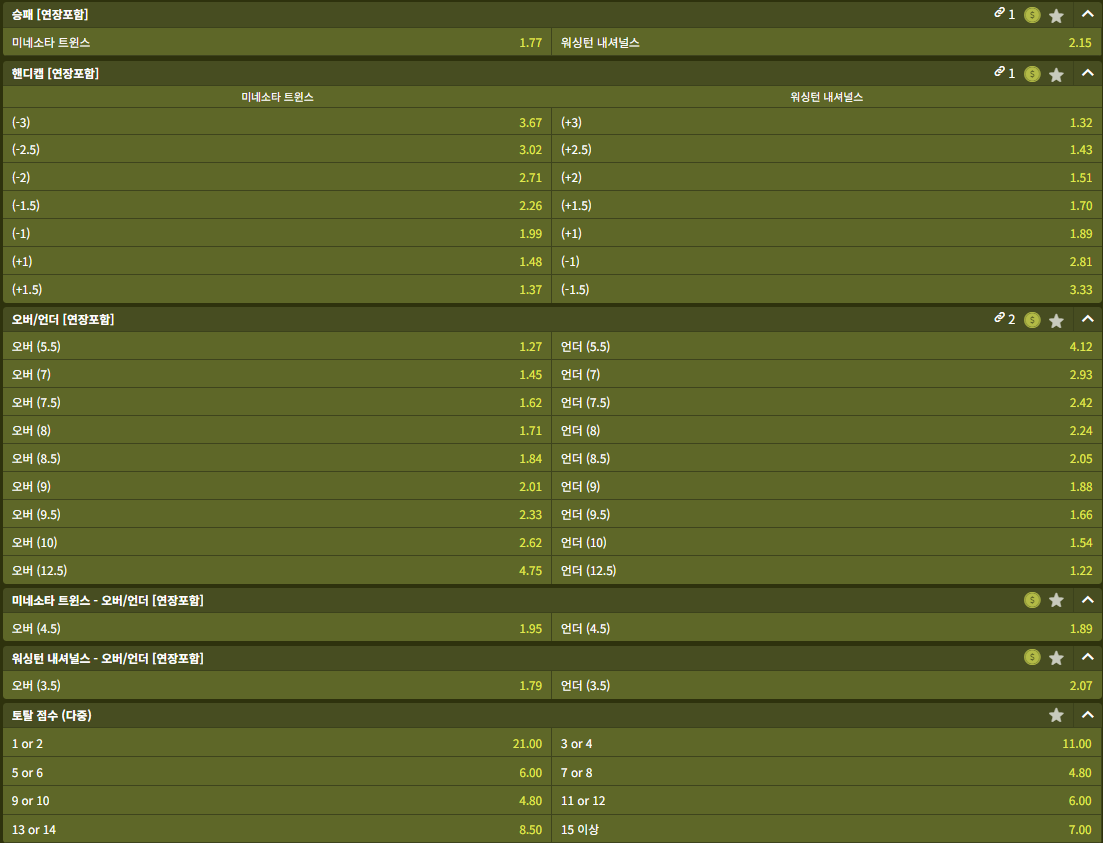Pick handicap (+1) at odds 1.89
This screenshot has width=1103, height=843.
pyautogui.click(x=827, y=233)
